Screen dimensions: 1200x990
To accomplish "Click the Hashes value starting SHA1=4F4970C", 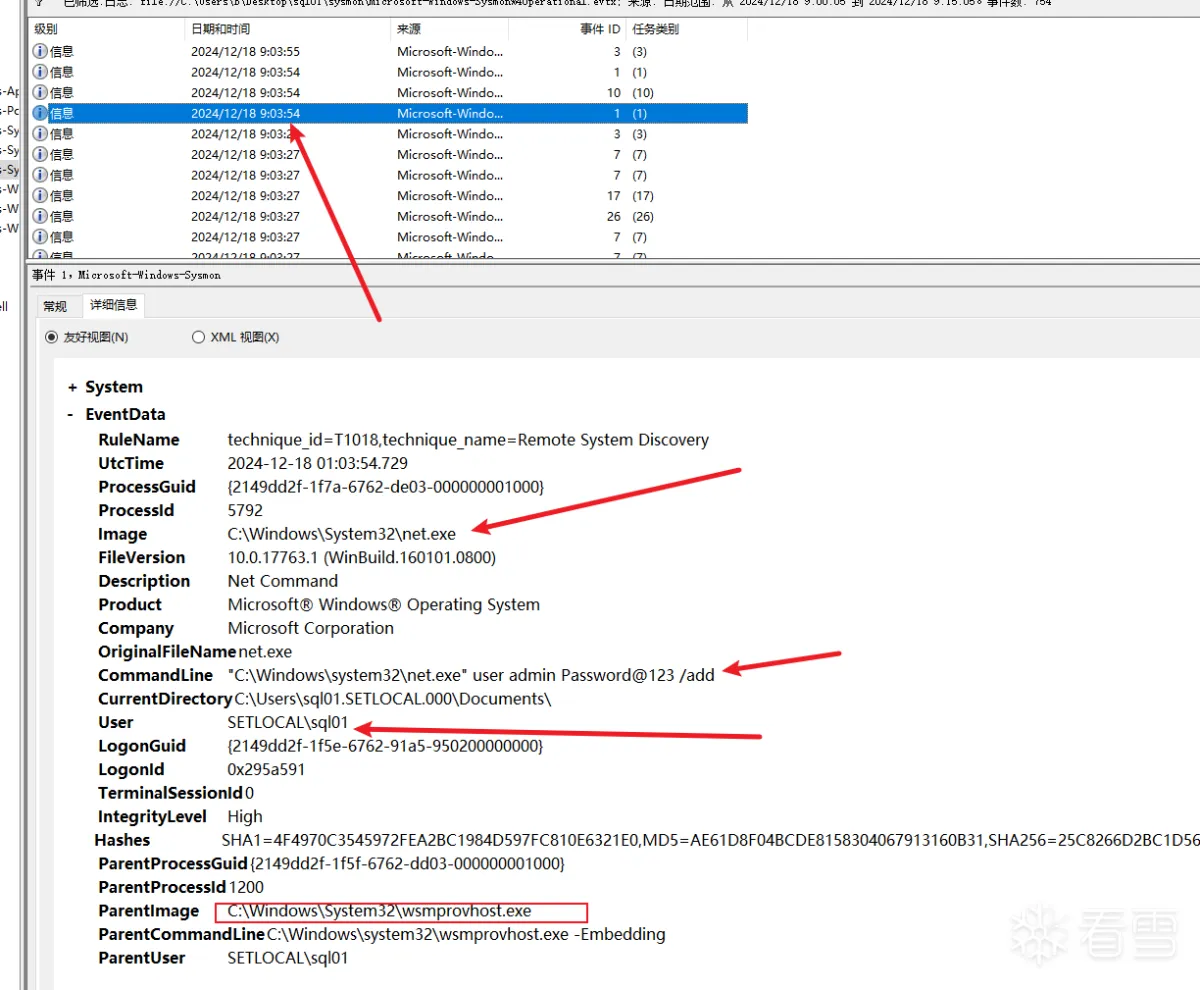I will coord(710,841).
